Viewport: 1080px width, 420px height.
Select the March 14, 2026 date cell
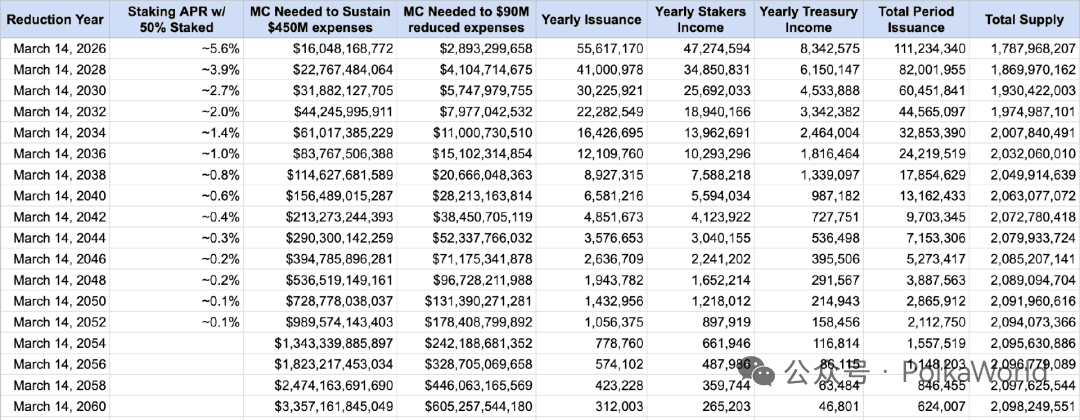(x=60, y=49)
